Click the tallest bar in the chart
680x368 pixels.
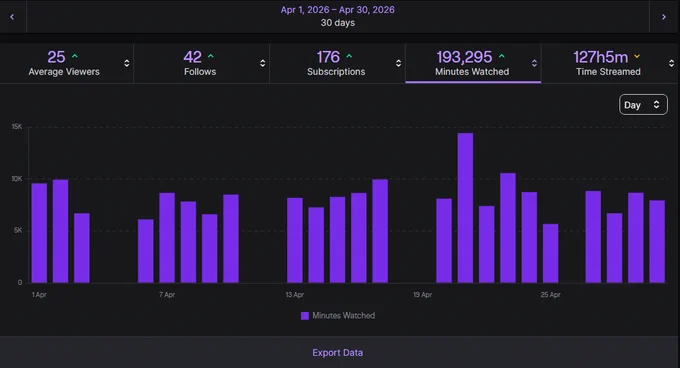[x=465, y=208]
